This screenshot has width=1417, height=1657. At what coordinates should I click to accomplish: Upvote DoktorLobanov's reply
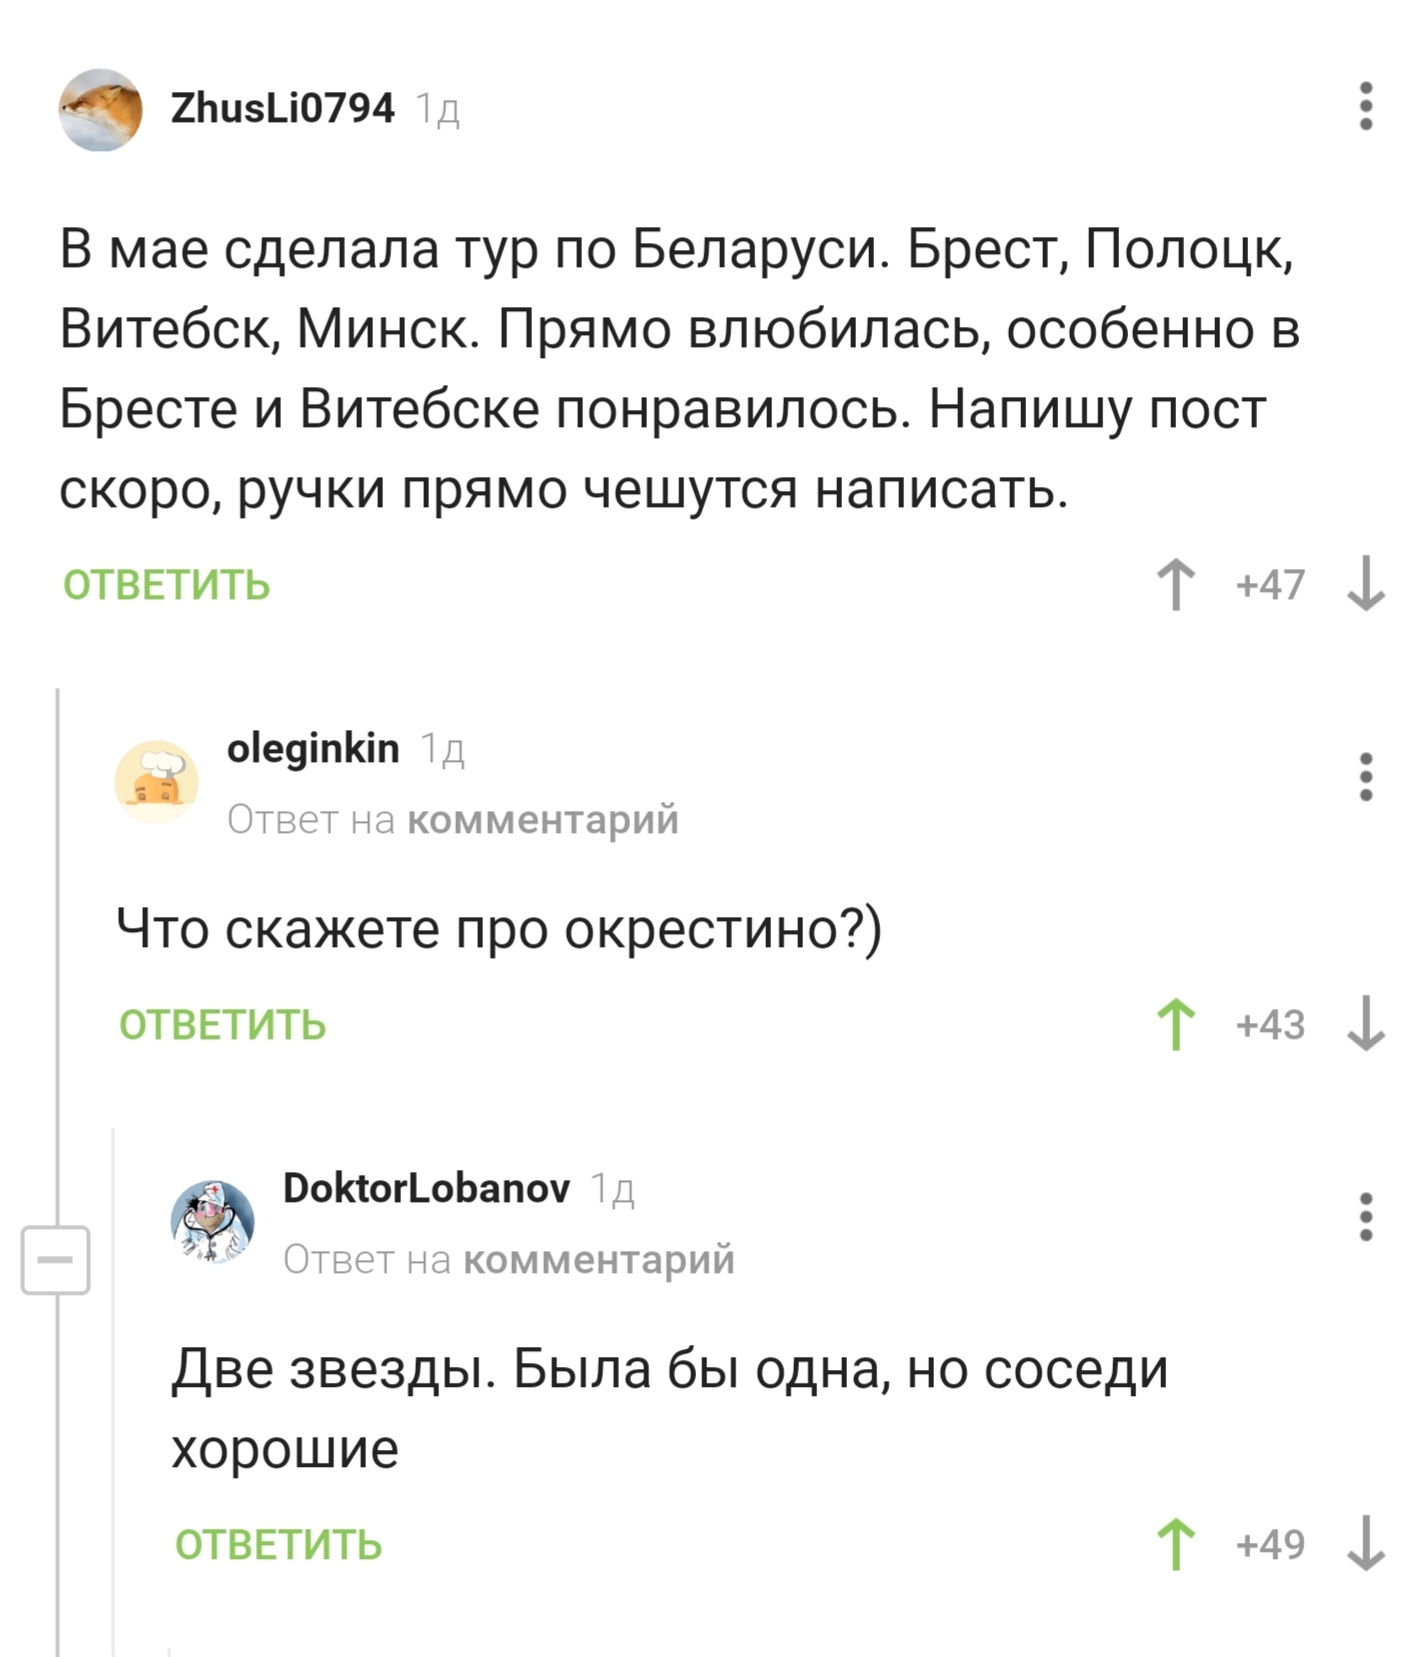[x=1176, y=1545]
